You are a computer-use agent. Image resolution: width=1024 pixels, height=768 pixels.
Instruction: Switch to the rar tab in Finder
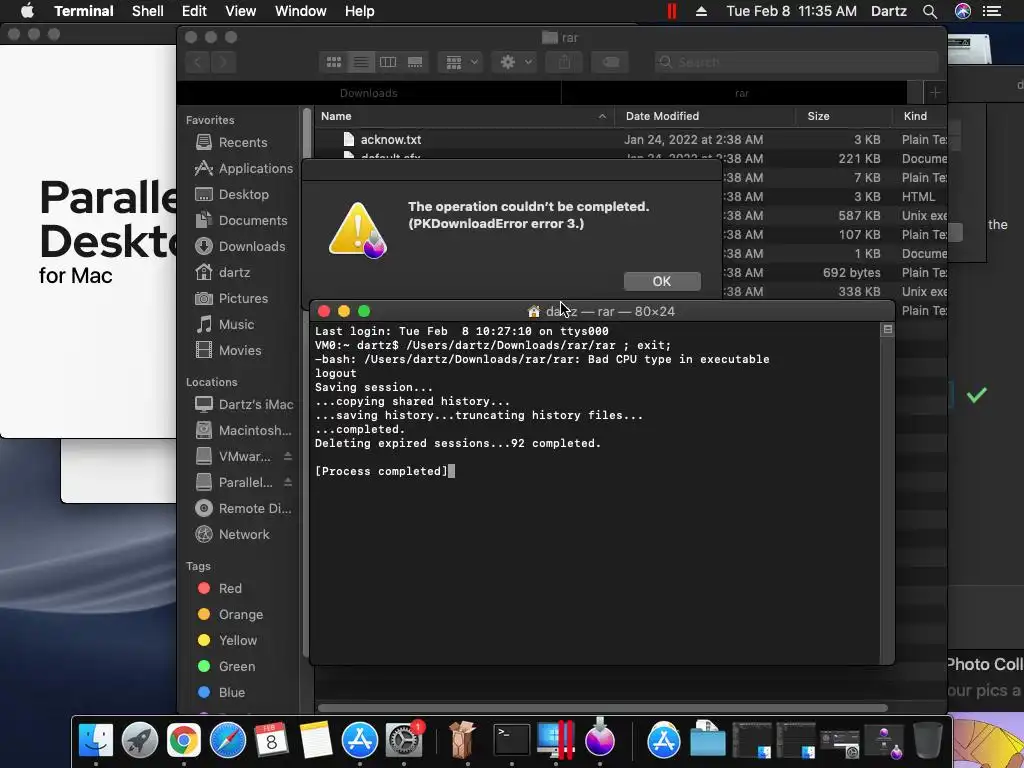[742, 93]
